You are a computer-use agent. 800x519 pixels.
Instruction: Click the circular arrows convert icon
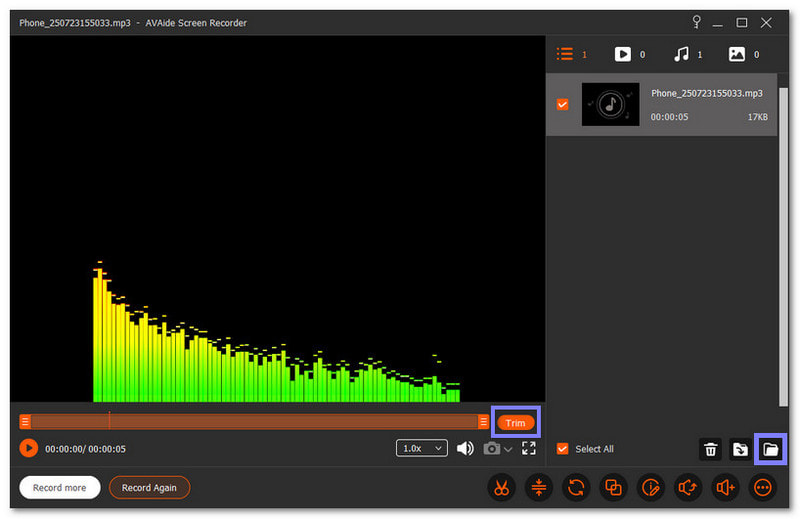pos(575,487)
